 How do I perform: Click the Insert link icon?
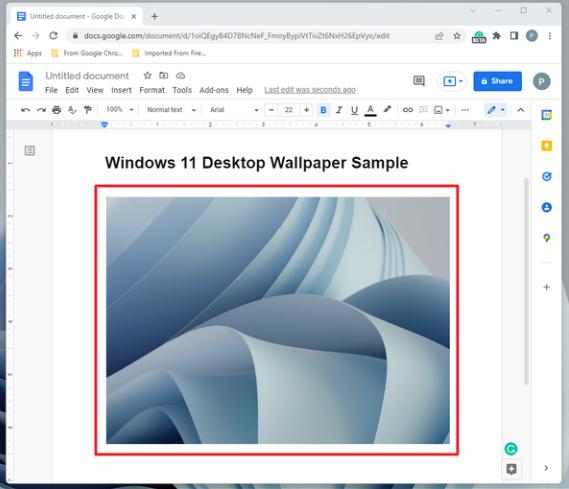408,110
